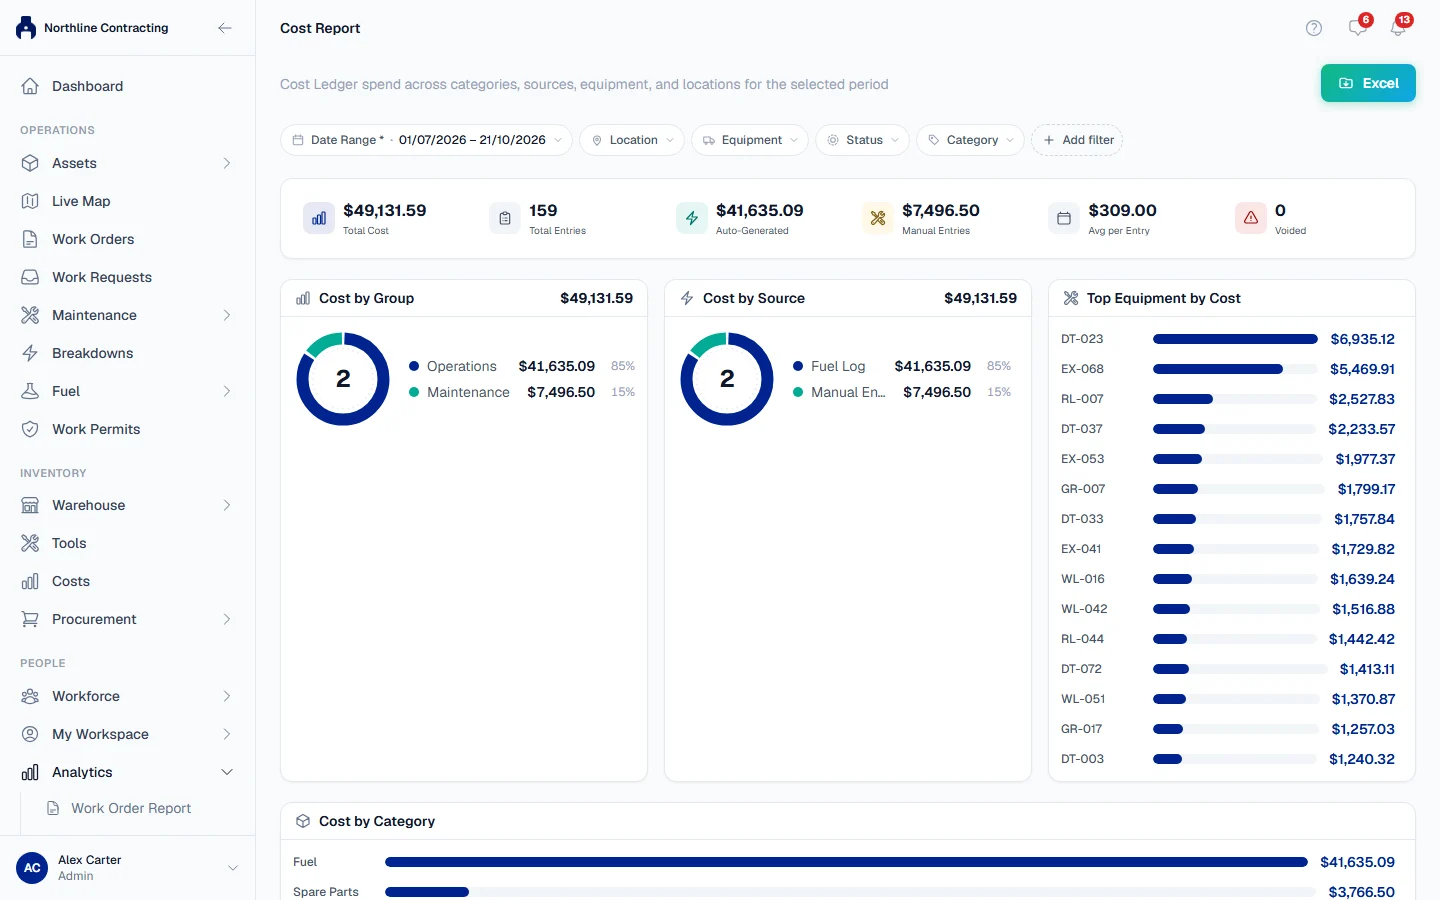
Task: Click the Manual Entries tools icon
Action: click(x=878, y=218)
